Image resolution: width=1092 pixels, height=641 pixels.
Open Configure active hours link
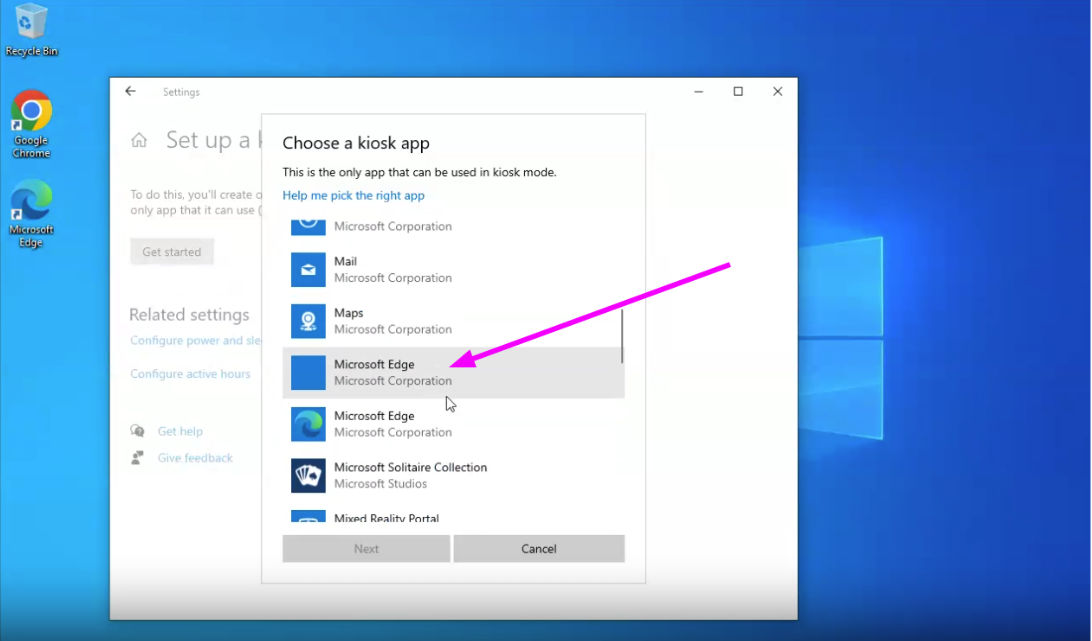[x=190, y=374]
